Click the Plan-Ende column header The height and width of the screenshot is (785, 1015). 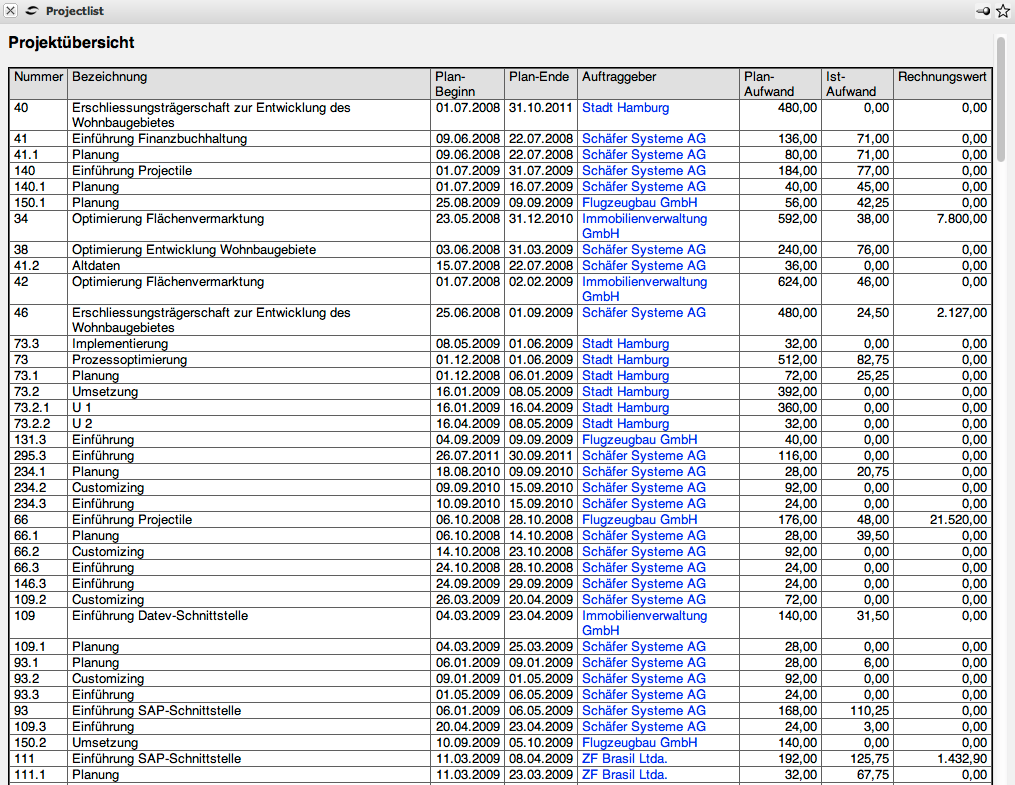(x=539, y=77)
